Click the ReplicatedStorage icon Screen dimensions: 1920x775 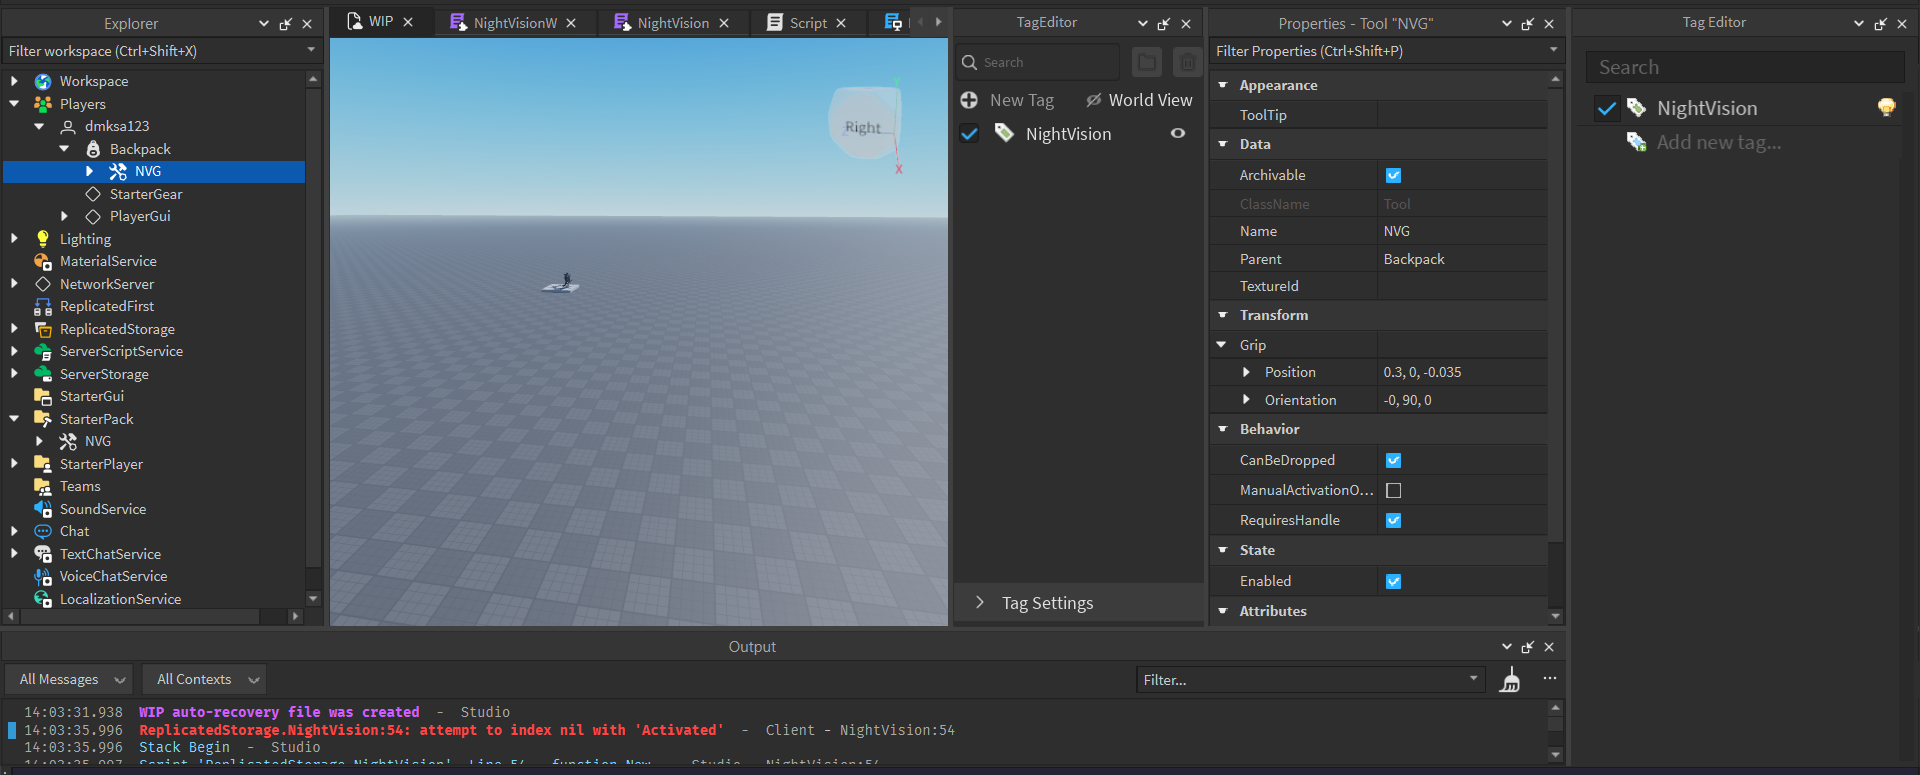43,329
